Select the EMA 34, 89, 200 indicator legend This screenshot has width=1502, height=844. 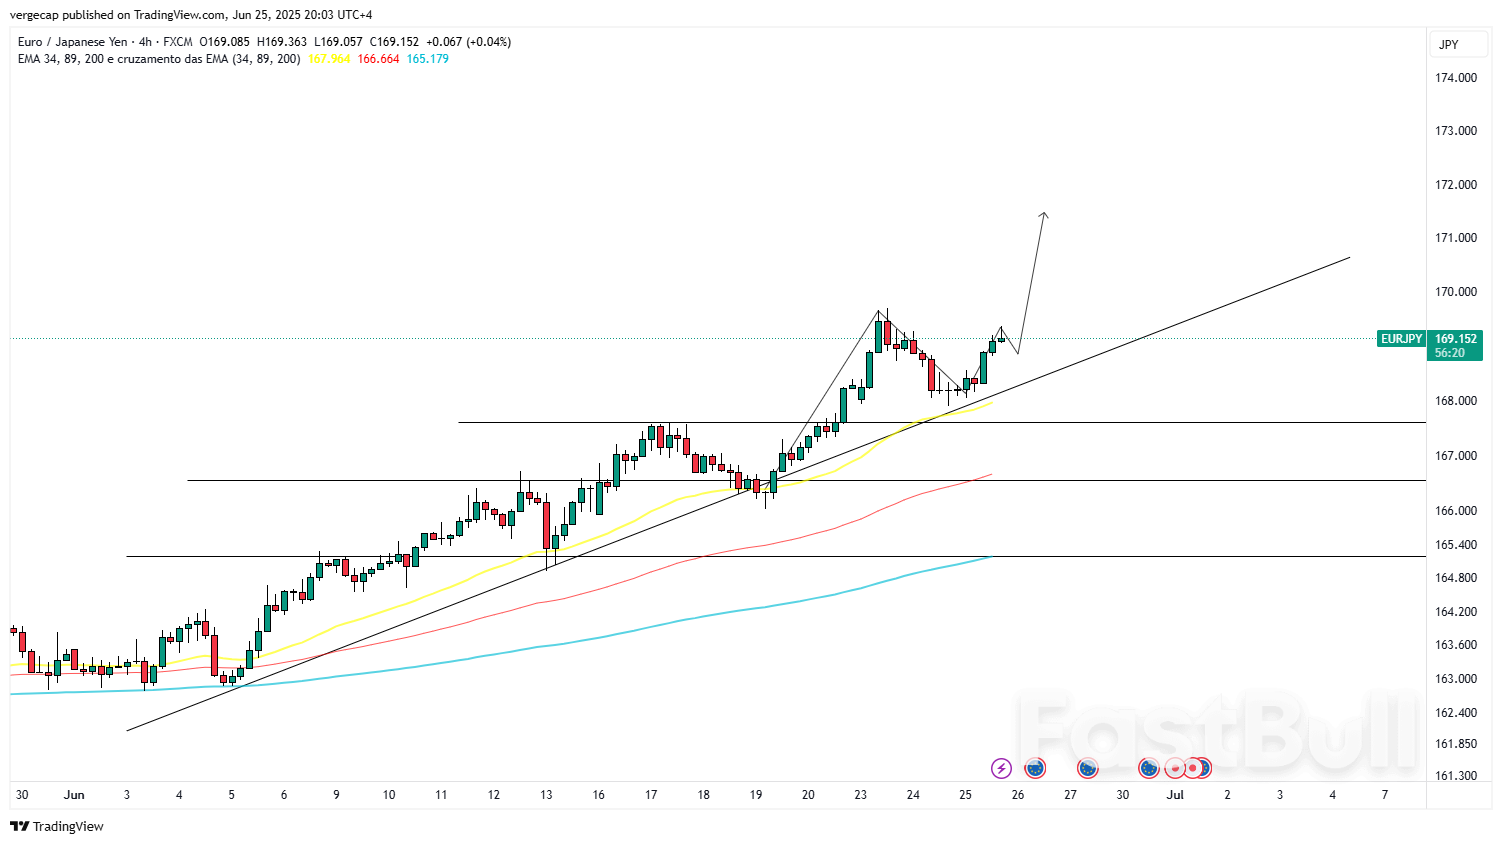click(159, 59)
